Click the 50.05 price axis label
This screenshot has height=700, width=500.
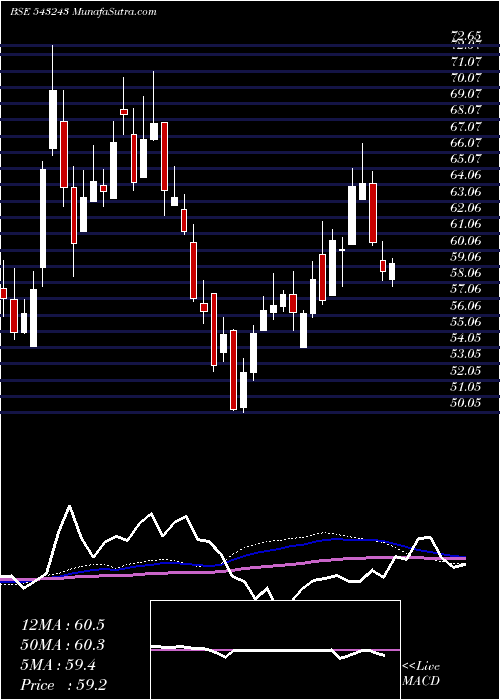coord(466,403)
